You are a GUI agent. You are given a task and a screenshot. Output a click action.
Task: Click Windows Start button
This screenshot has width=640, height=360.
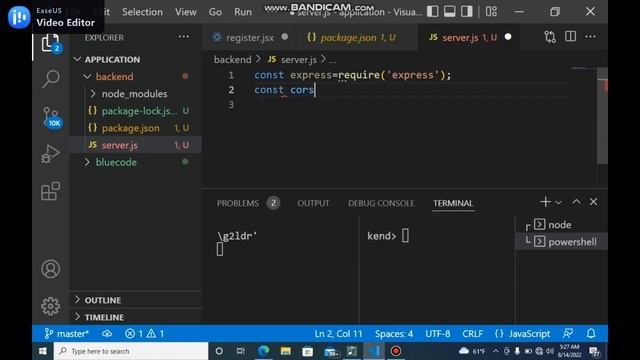pyautogui.click(x=42, y=351)
